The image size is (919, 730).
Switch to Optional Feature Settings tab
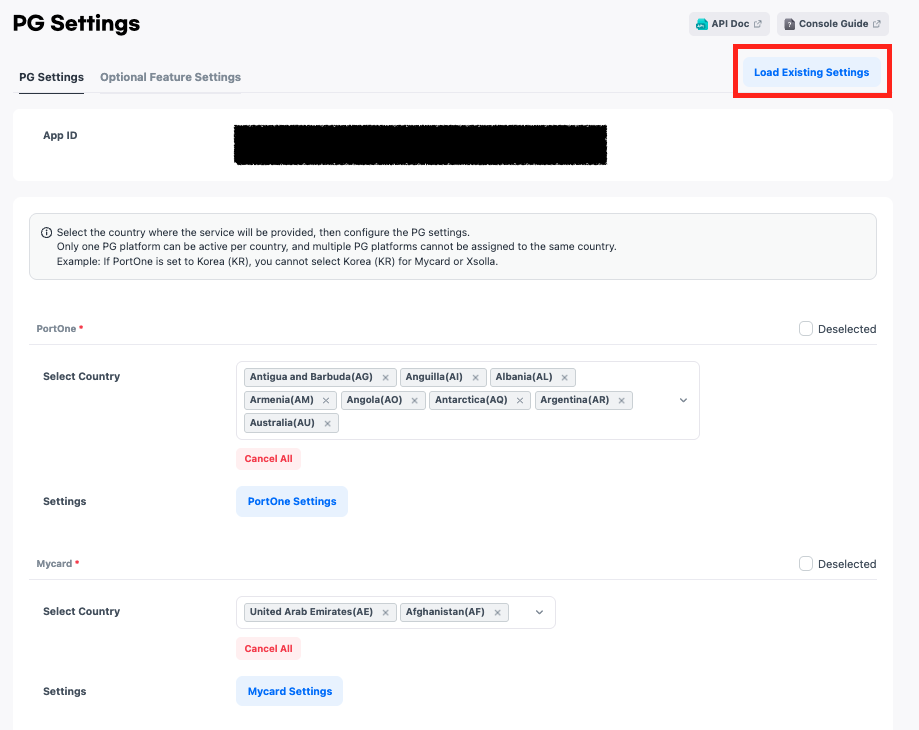[170, 77]
